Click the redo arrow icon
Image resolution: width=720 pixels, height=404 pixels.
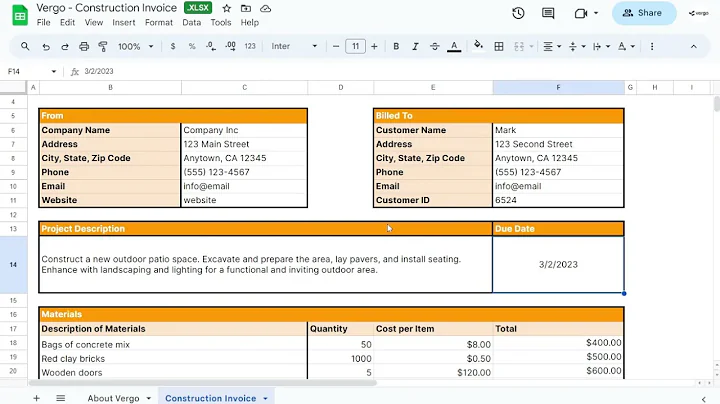[65, 46]
